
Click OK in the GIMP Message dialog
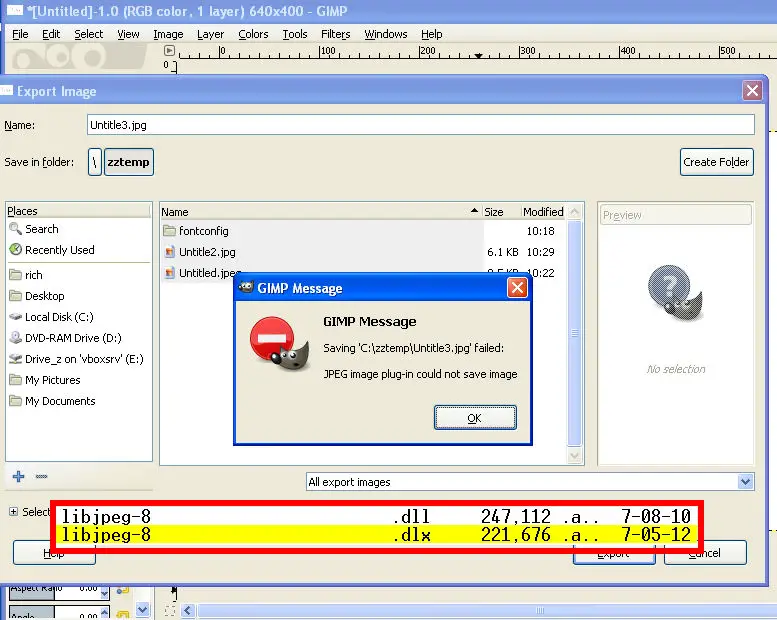point(475,418)
